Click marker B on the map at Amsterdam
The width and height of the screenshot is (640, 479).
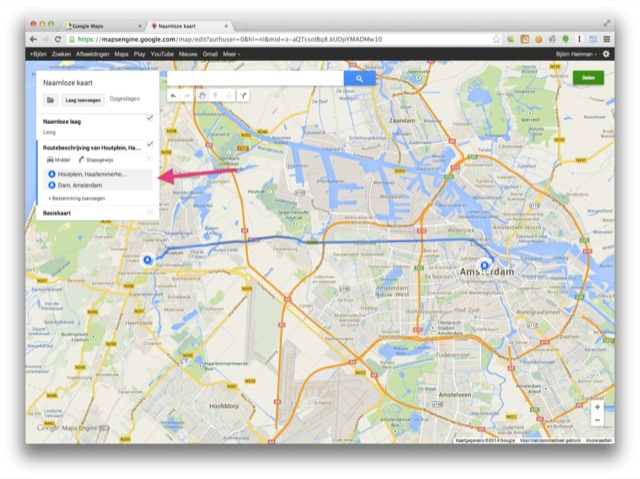click(484, 266)
